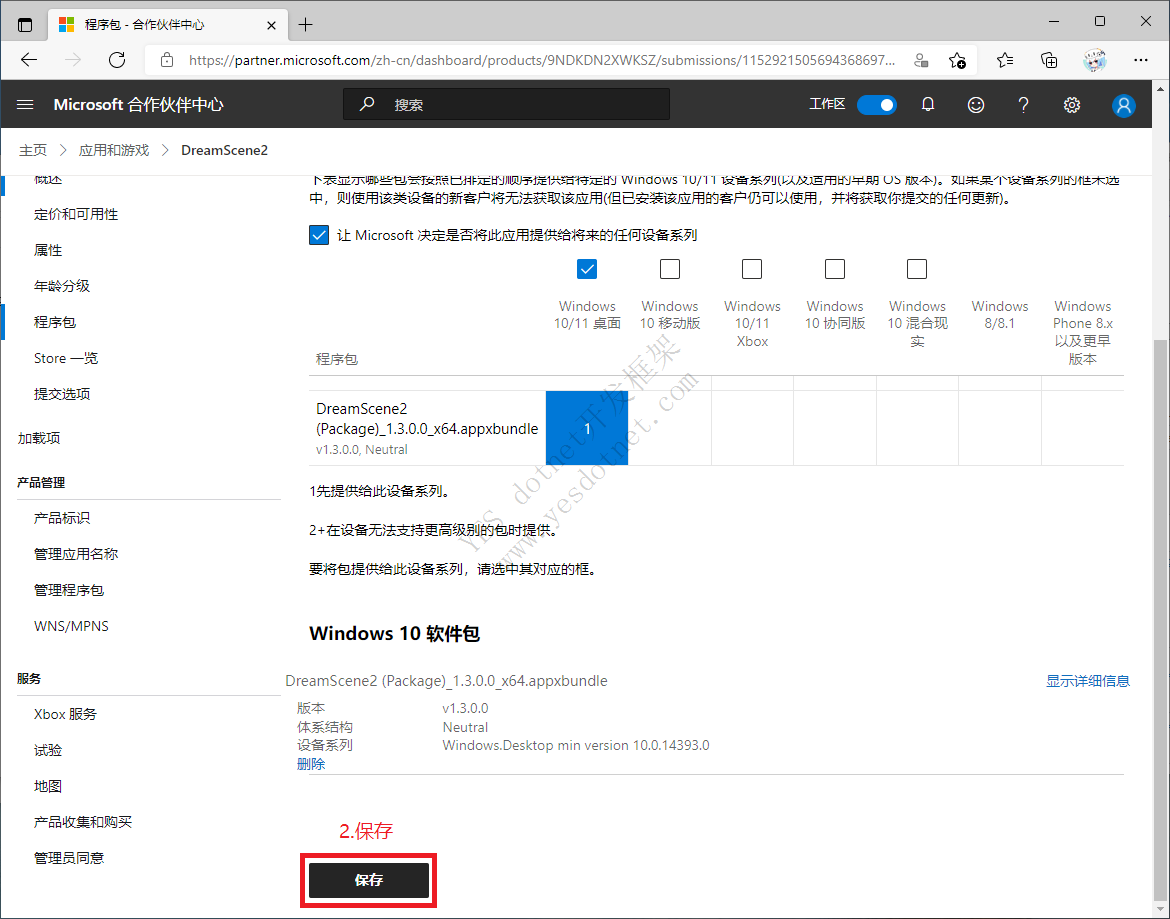The height and width of the screenshot is (919, 1170).
Task: Open 定价和可用性 in sidebar
Action: pyautogui.click(x=76, y=214)
